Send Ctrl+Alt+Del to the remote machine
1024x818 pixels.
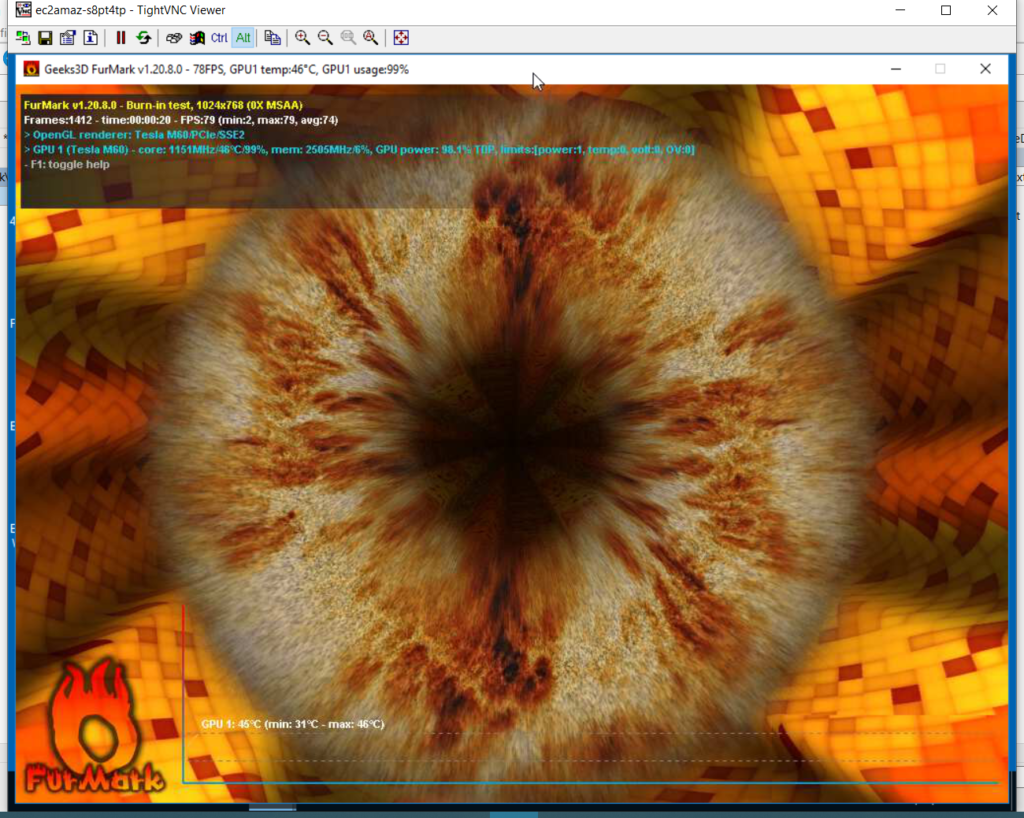pyautogui.click(x=174, y=38)
